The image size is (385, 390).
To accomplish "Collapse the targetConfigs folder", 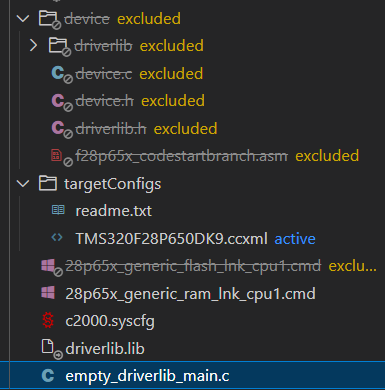I will (x=23, y=183).
